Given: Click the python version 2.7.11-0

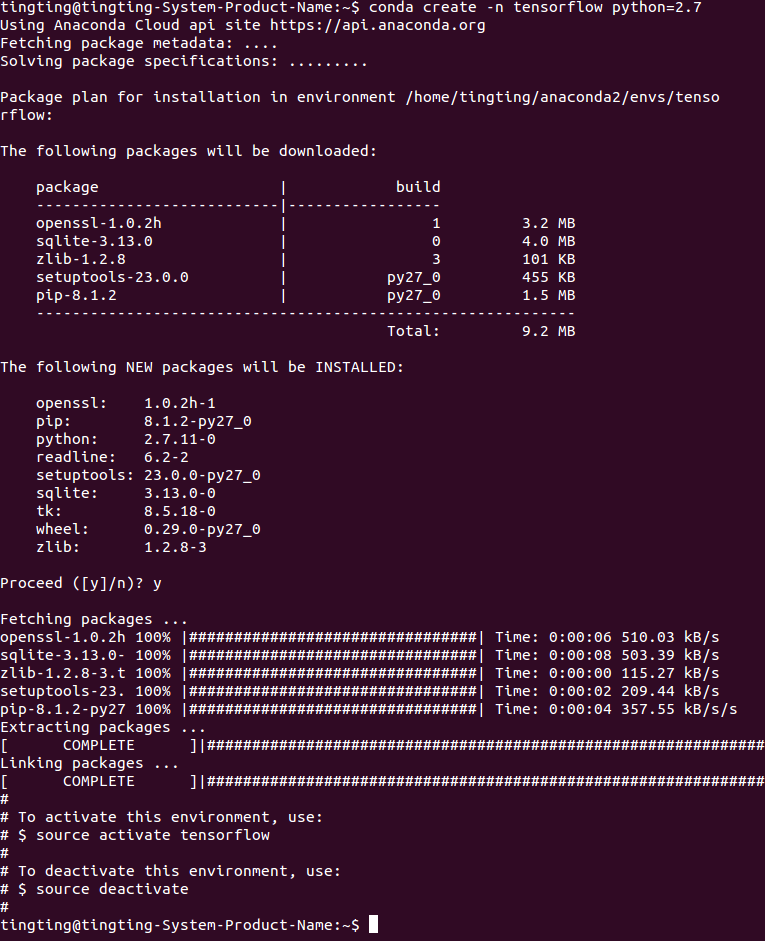Looking at the screenshot, I should (x=179, y=440).
